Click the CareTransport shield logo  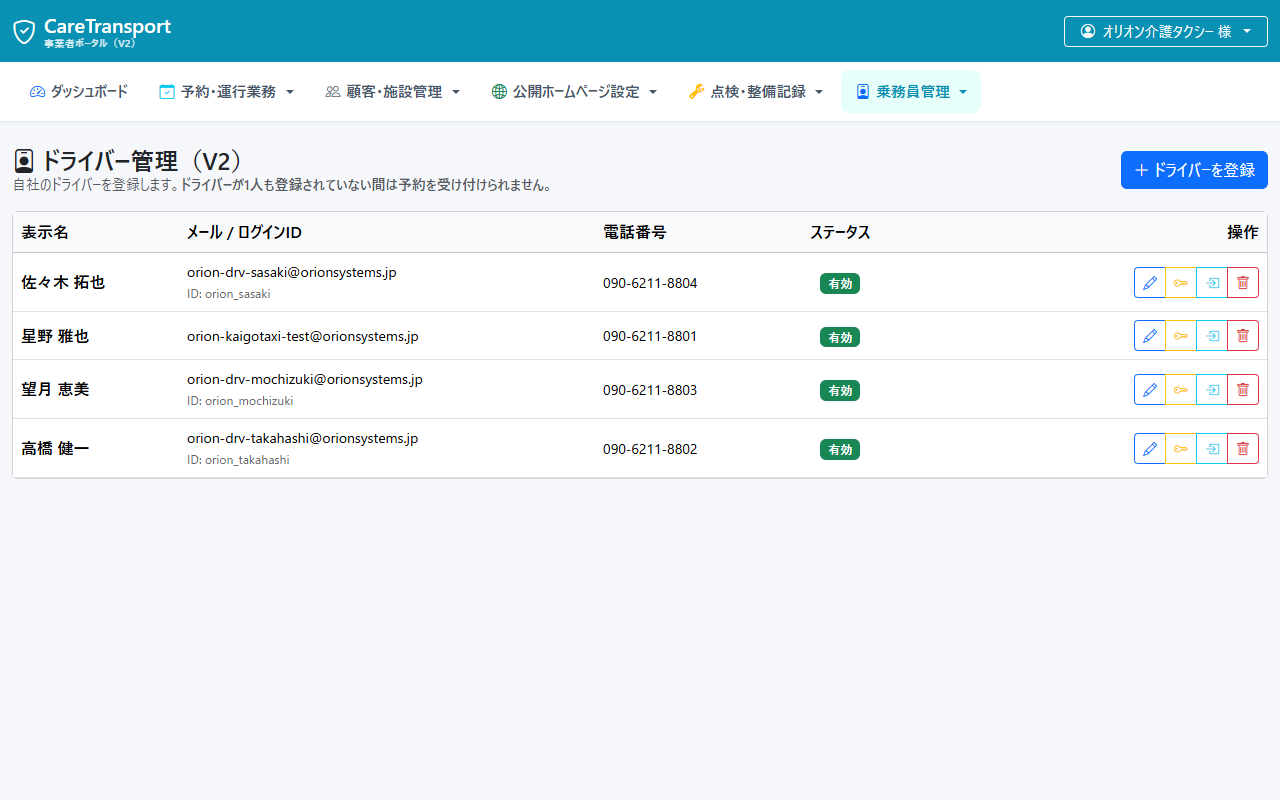click(24, 32)
